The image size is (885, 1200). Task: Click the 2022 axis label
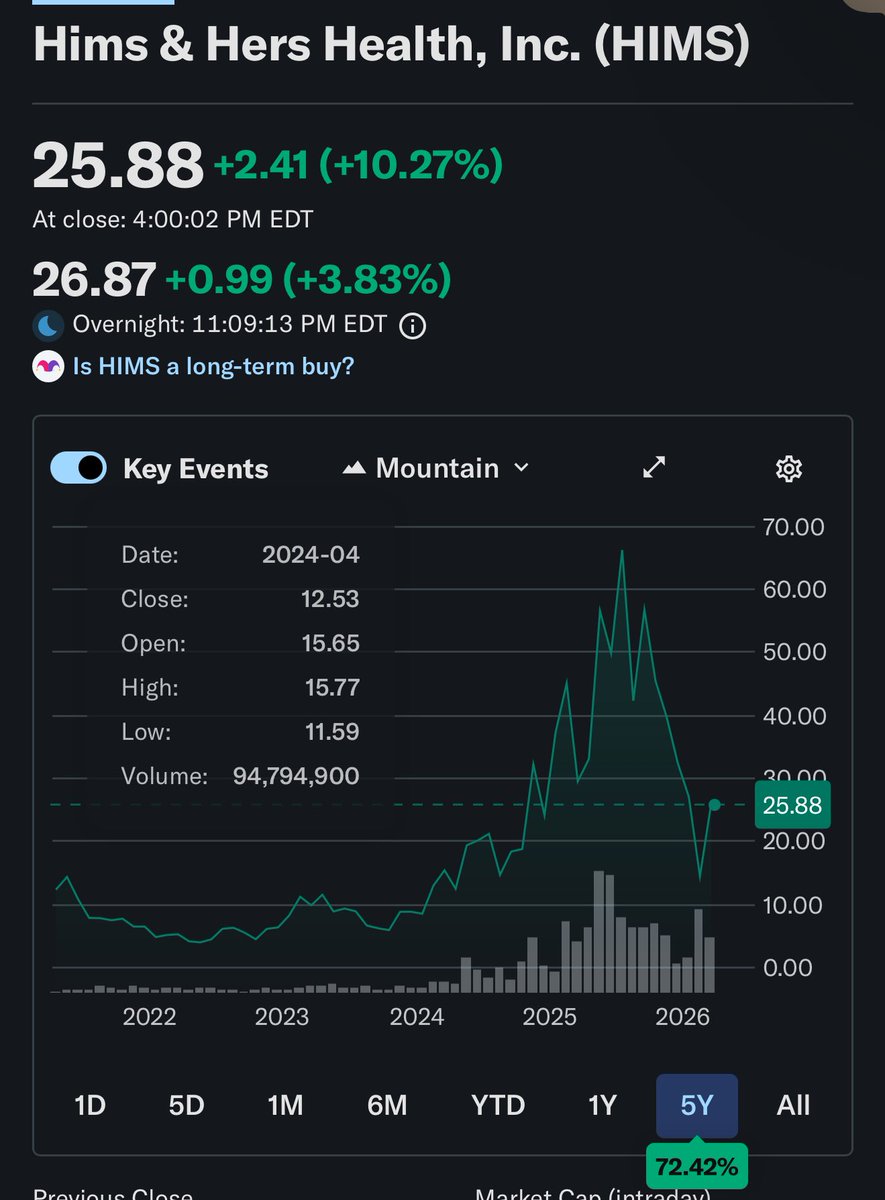149,1017
